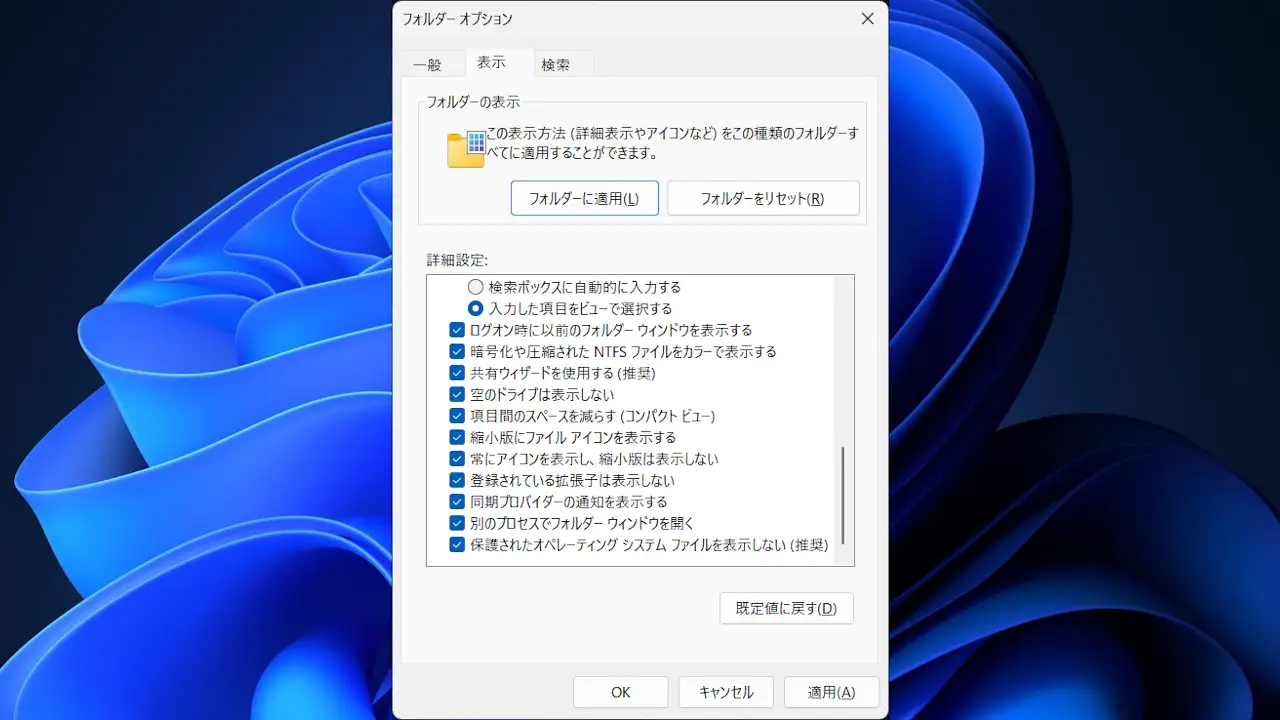Close the フォルダー オプション dialog

coord(867,19)
